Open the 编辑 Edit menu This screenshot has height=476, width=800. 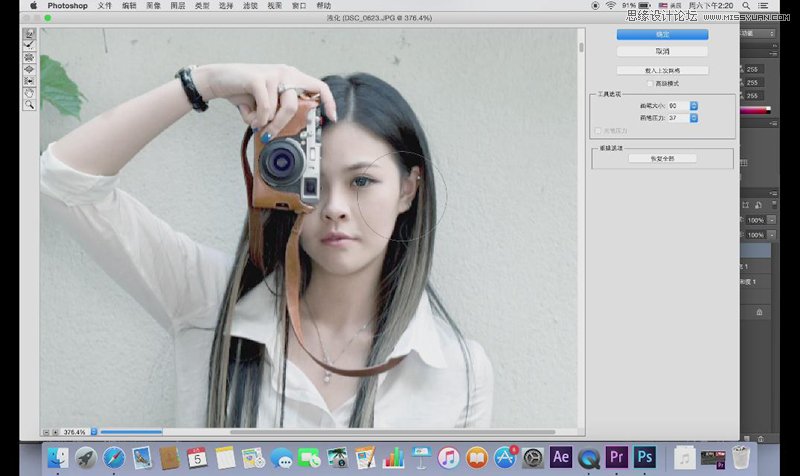tap(130, 6)
